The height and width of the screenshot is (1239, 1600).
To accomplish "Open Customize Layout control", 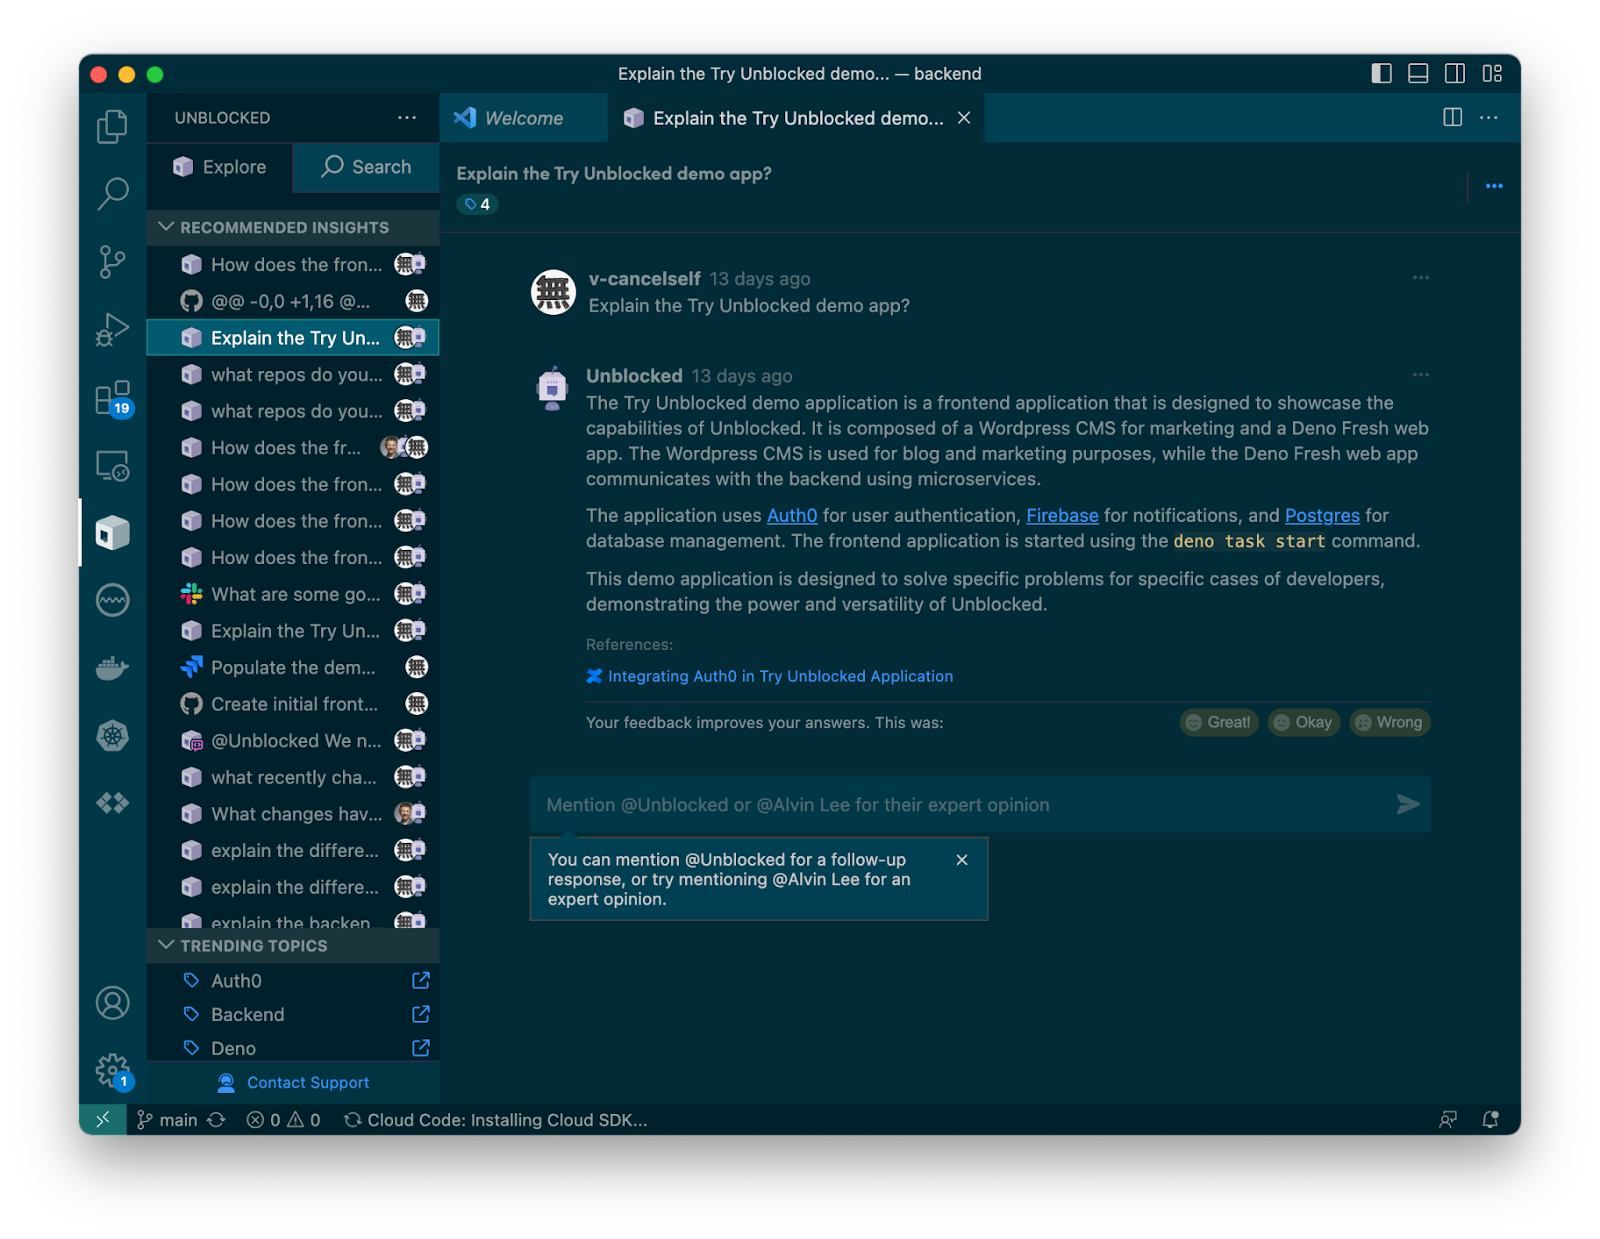I will [x=1492, y=73].
